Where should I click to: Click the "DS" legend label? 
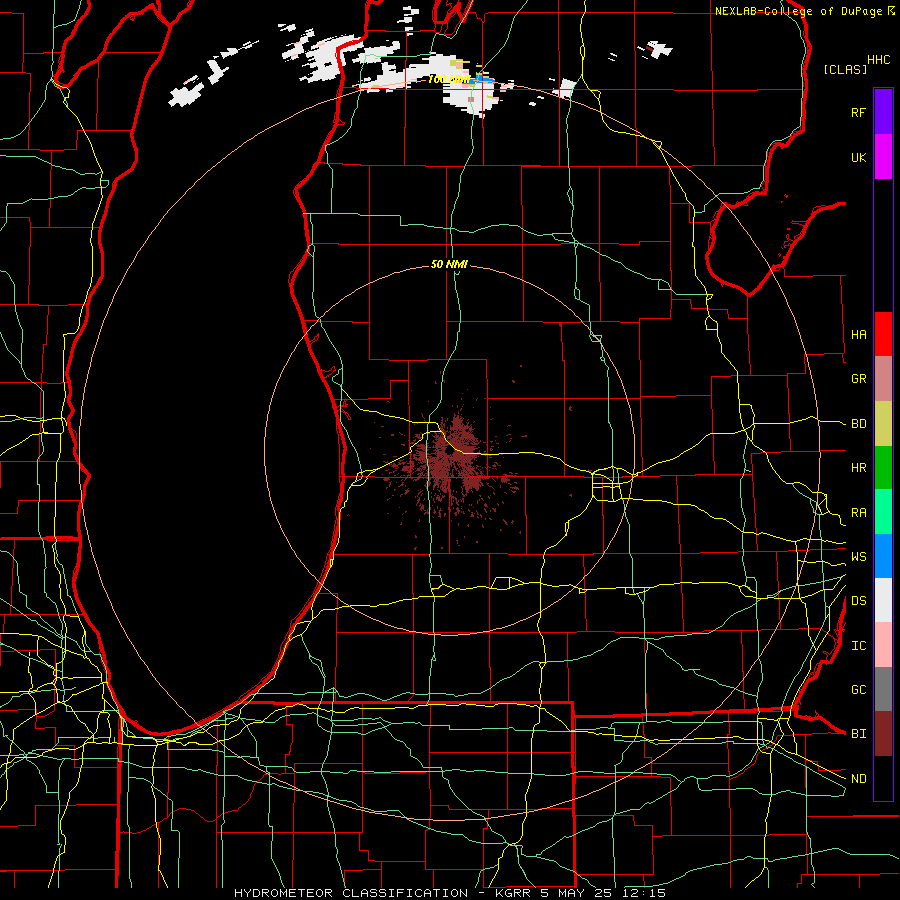[858, 601]
